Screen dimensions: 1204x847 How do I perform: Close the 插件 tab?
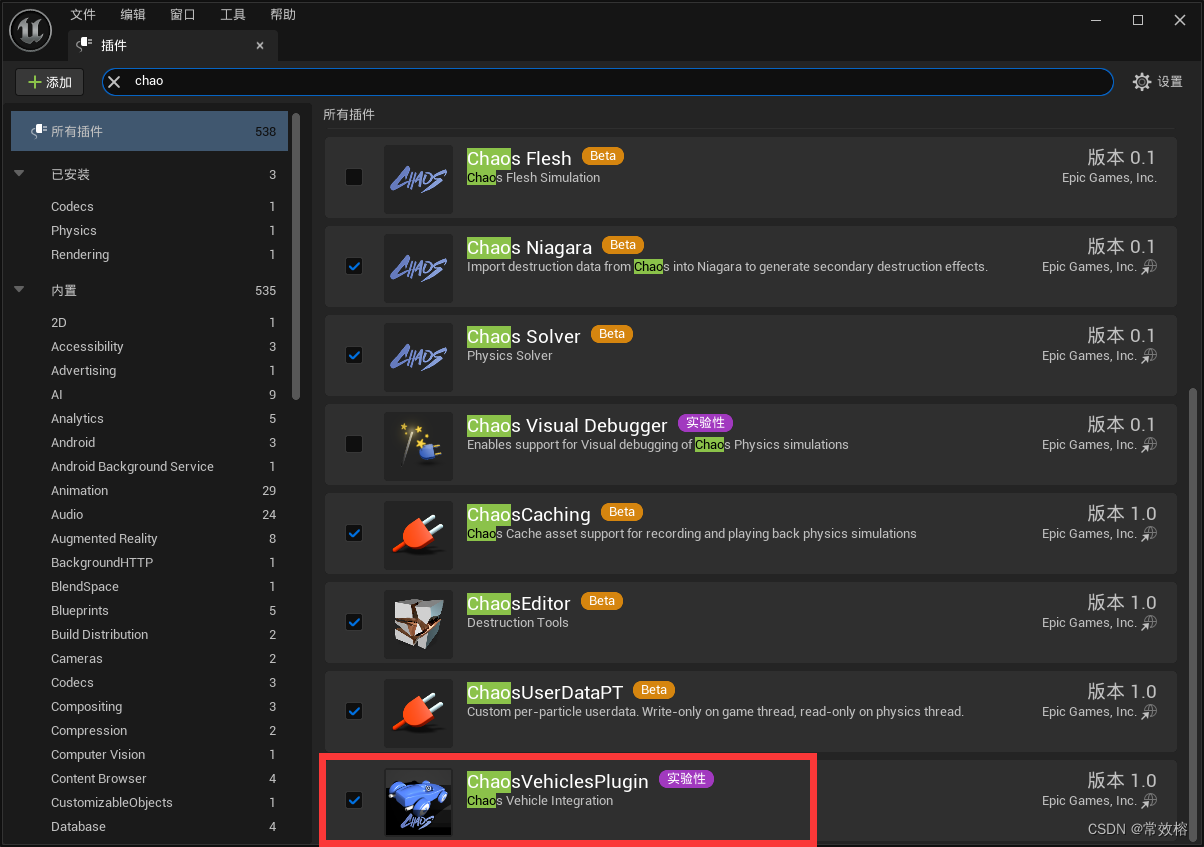point(260,46)
